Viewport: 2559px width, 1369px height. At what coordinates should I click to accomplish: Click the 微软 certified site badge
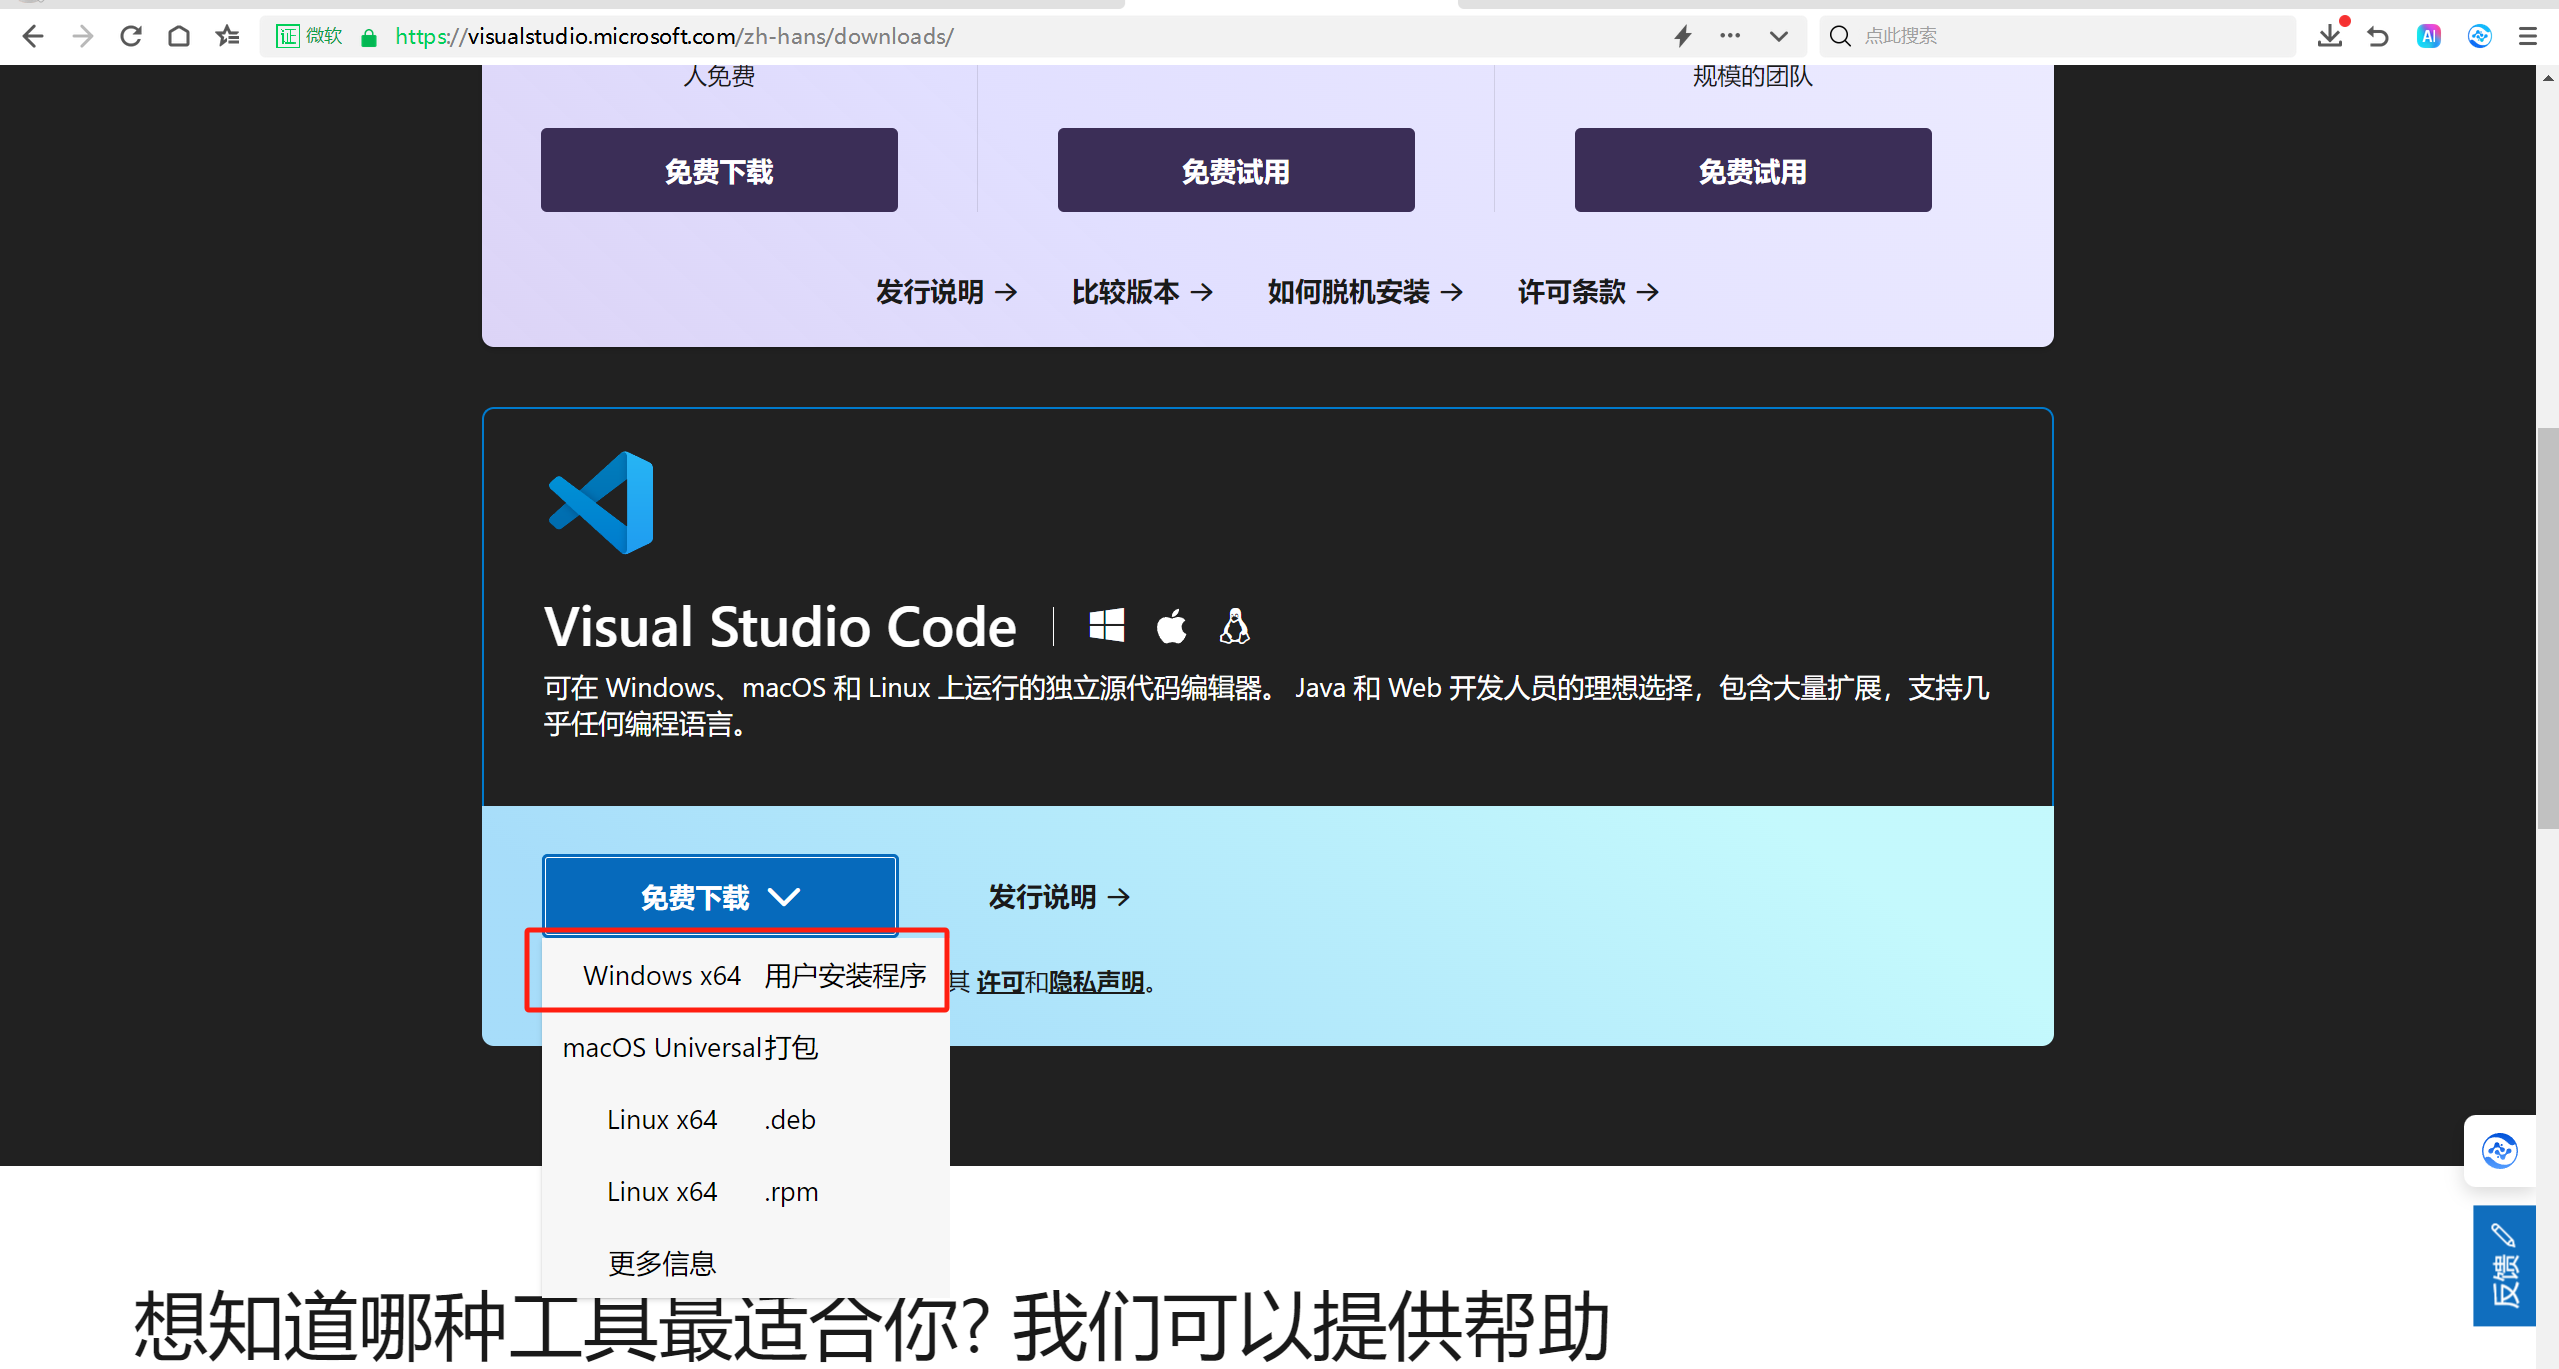point(309,37)
